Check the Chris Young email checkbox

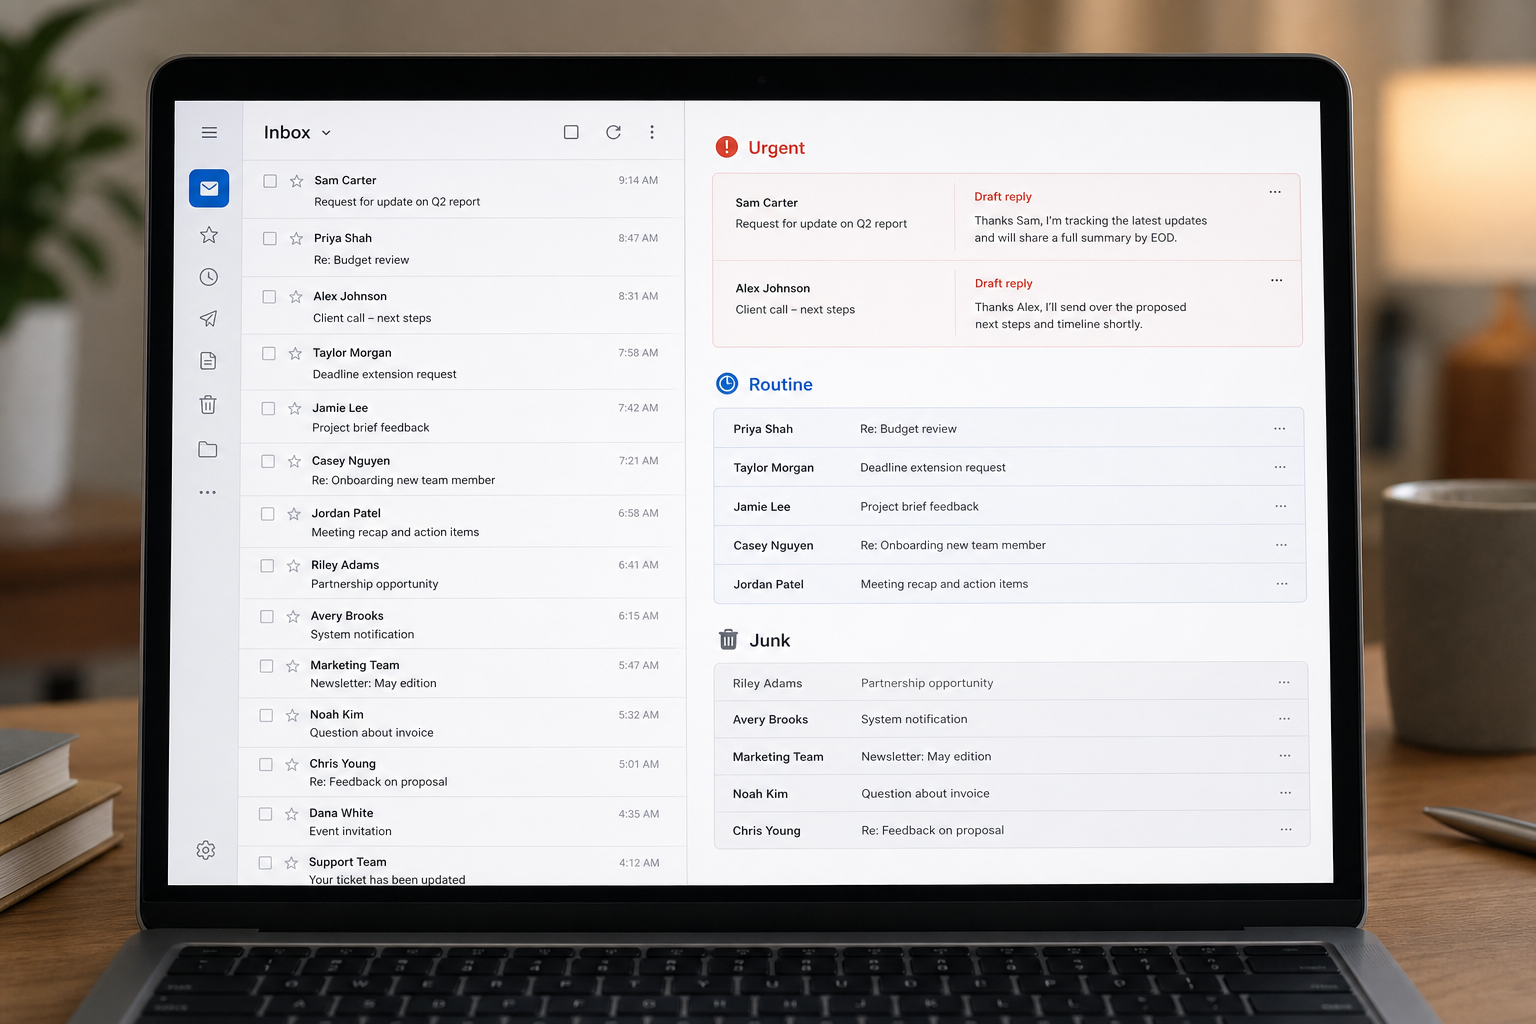(x=266, y=765)
